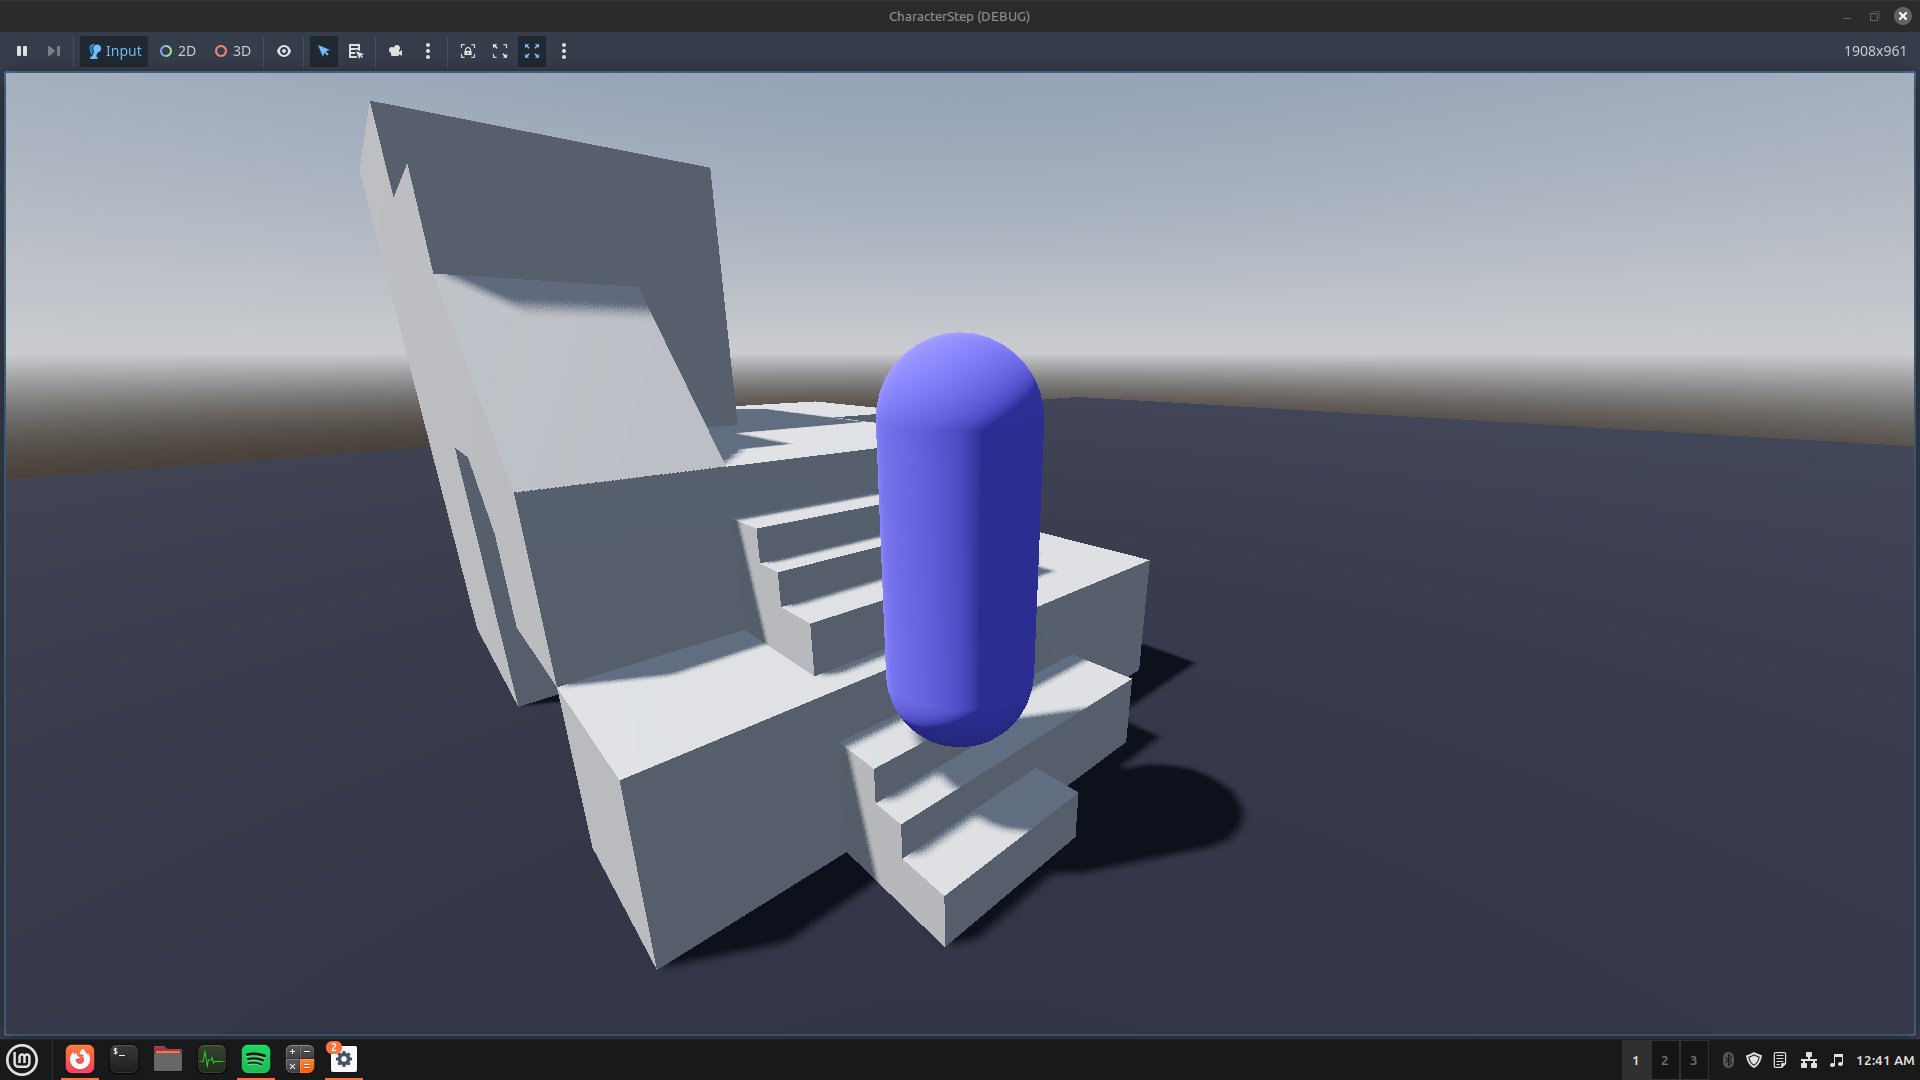
Task: Open the Linux Mint start menu
Action: [22, 1059]
